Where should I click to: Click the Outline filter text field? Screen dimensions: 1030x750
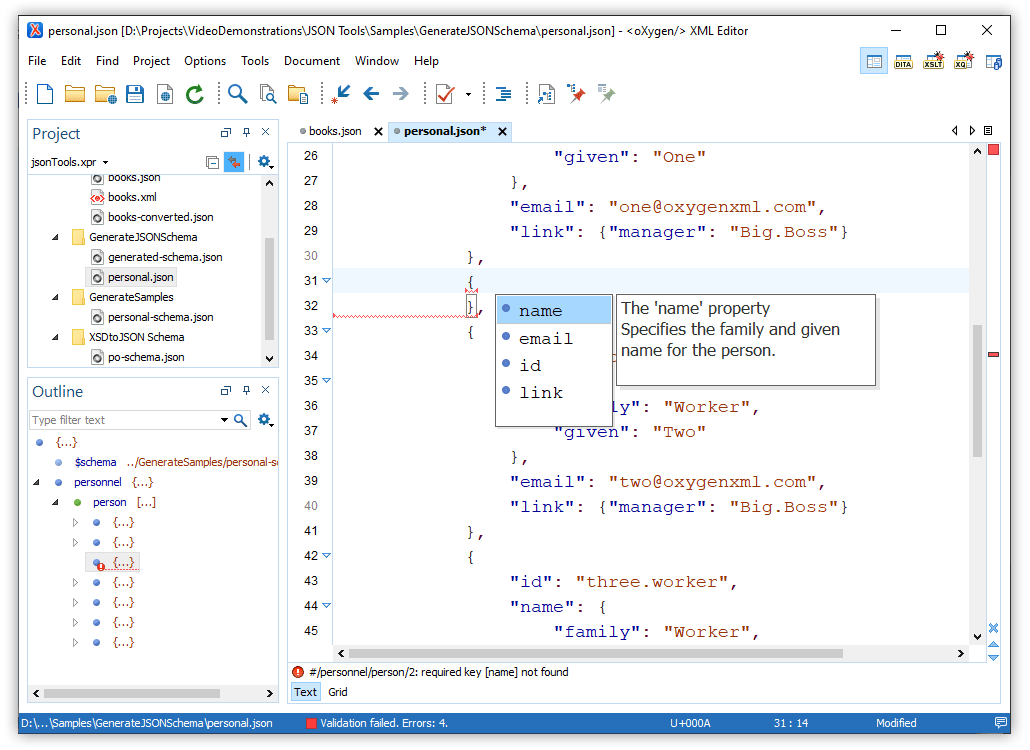[124, 420]
